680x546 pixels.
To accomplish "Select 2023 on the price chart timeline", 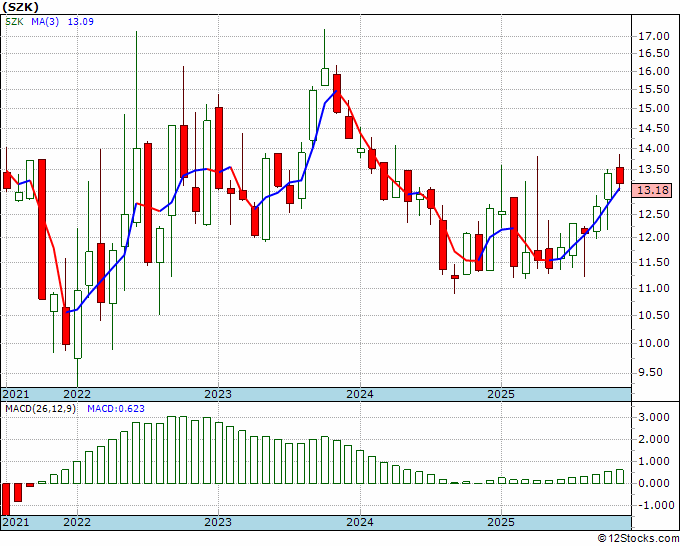I will (x=218, y=394).
